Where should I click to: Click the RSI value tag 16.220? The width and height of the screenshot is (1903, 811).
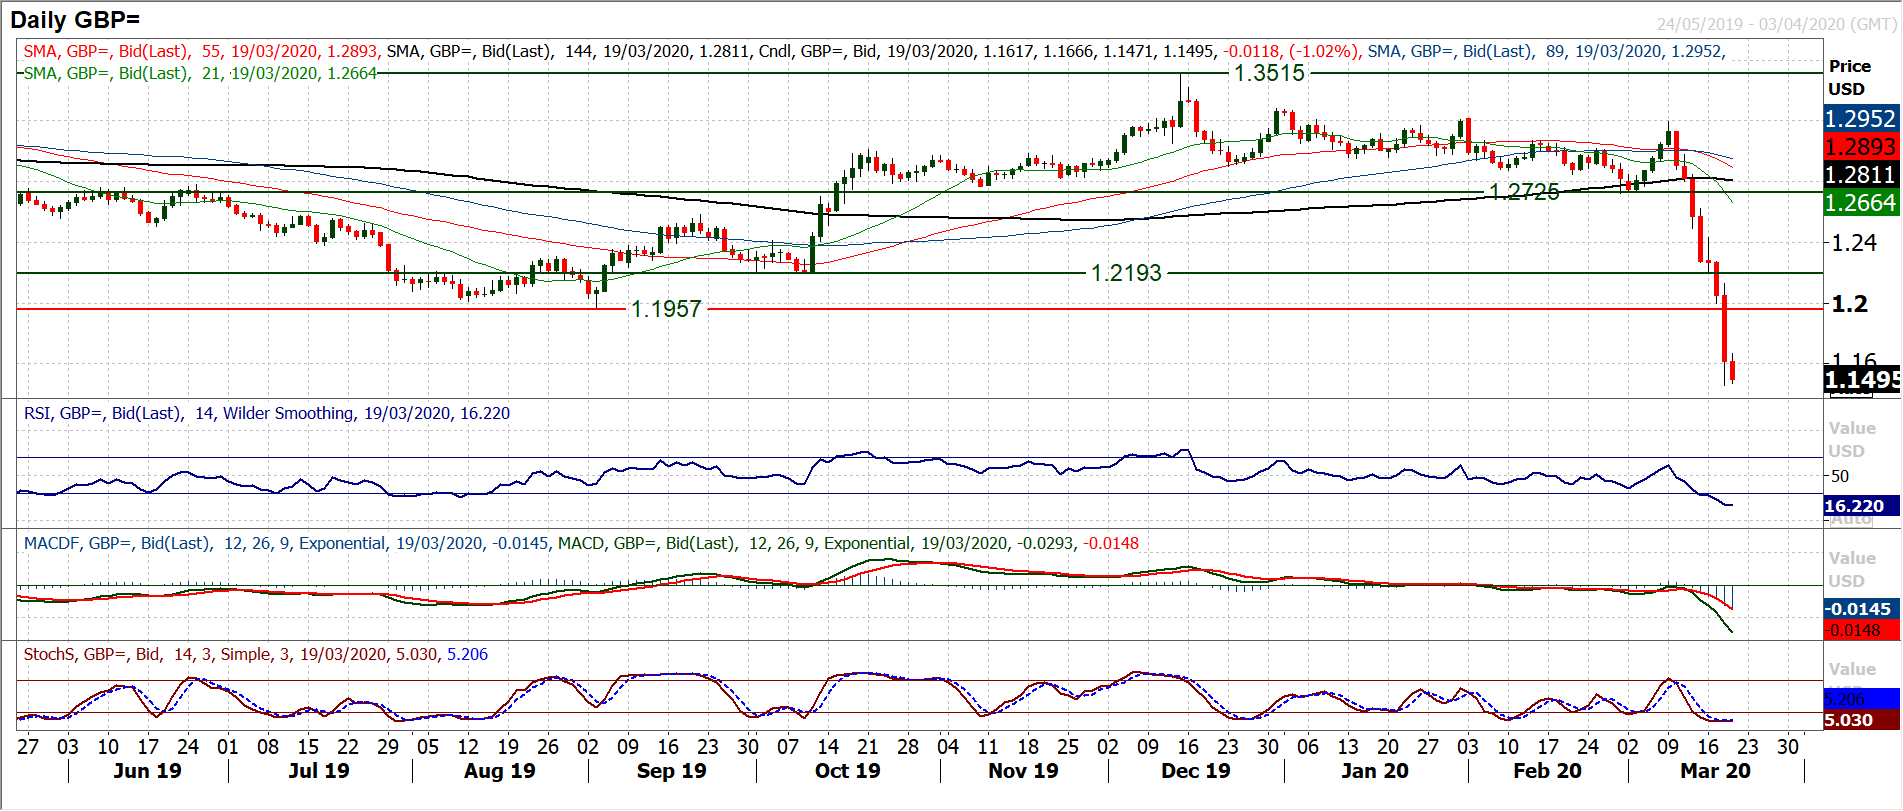[x=1860, y=506]
